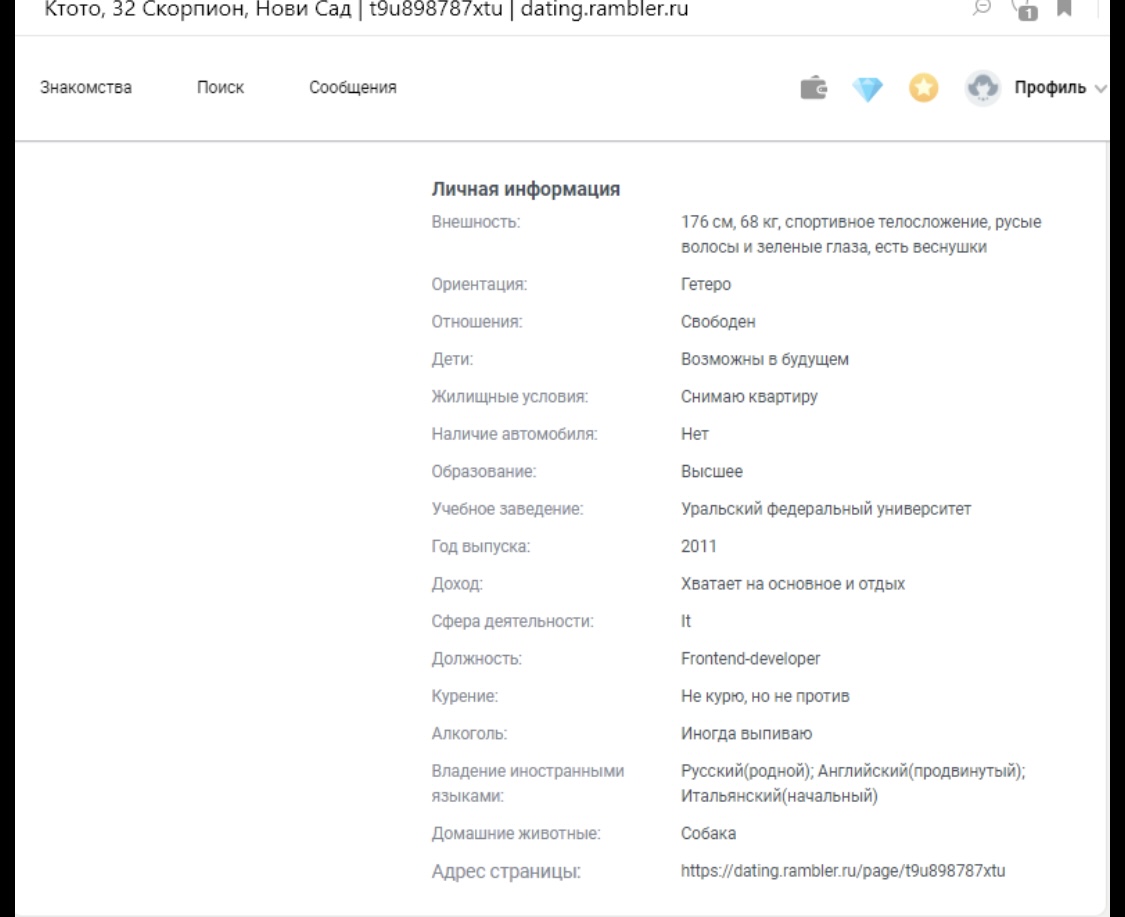1125x917 pixels.
Task: Click the gold star icon
Action: pos(924,88)
